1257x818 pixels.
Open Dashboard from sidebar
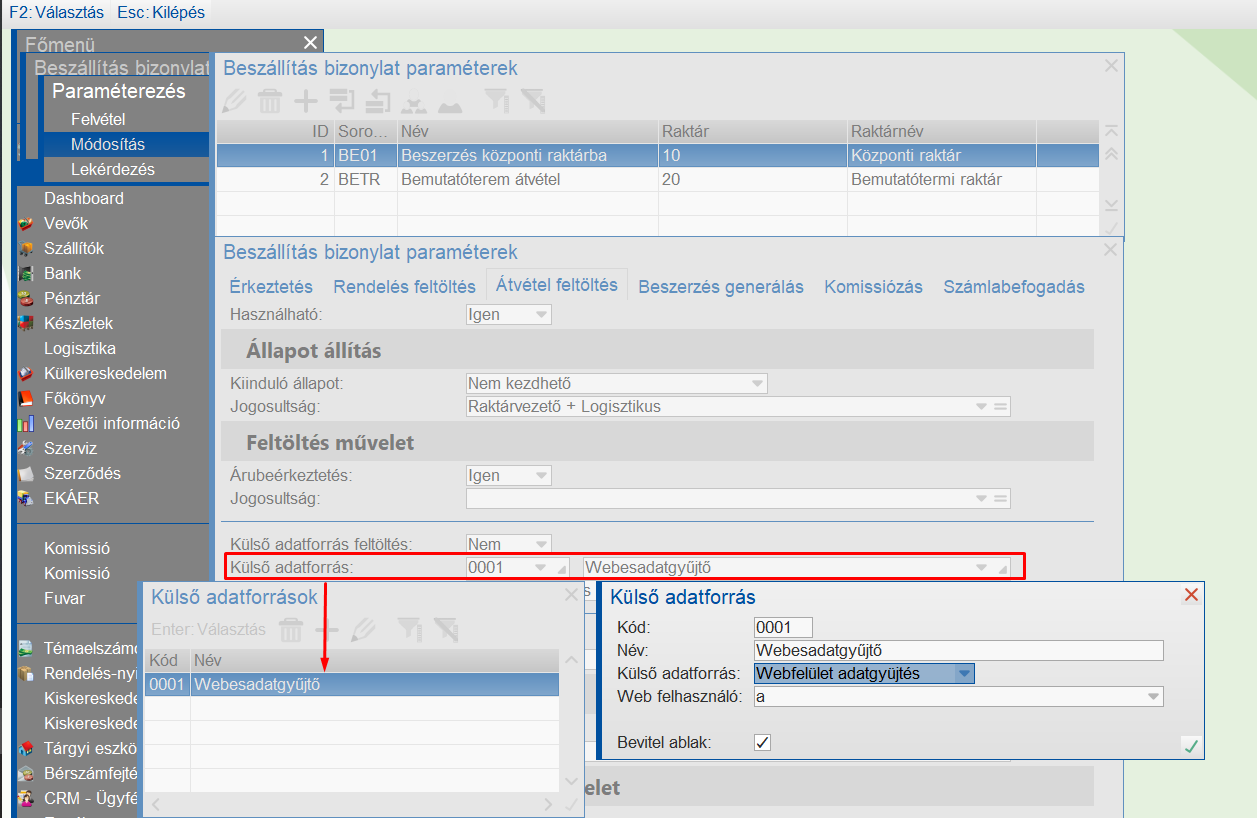(84, 198)
